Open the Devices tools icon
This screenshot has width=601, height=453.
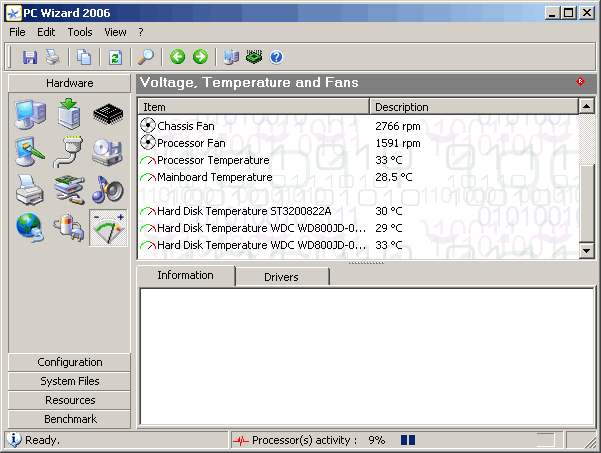coord(69,190)
